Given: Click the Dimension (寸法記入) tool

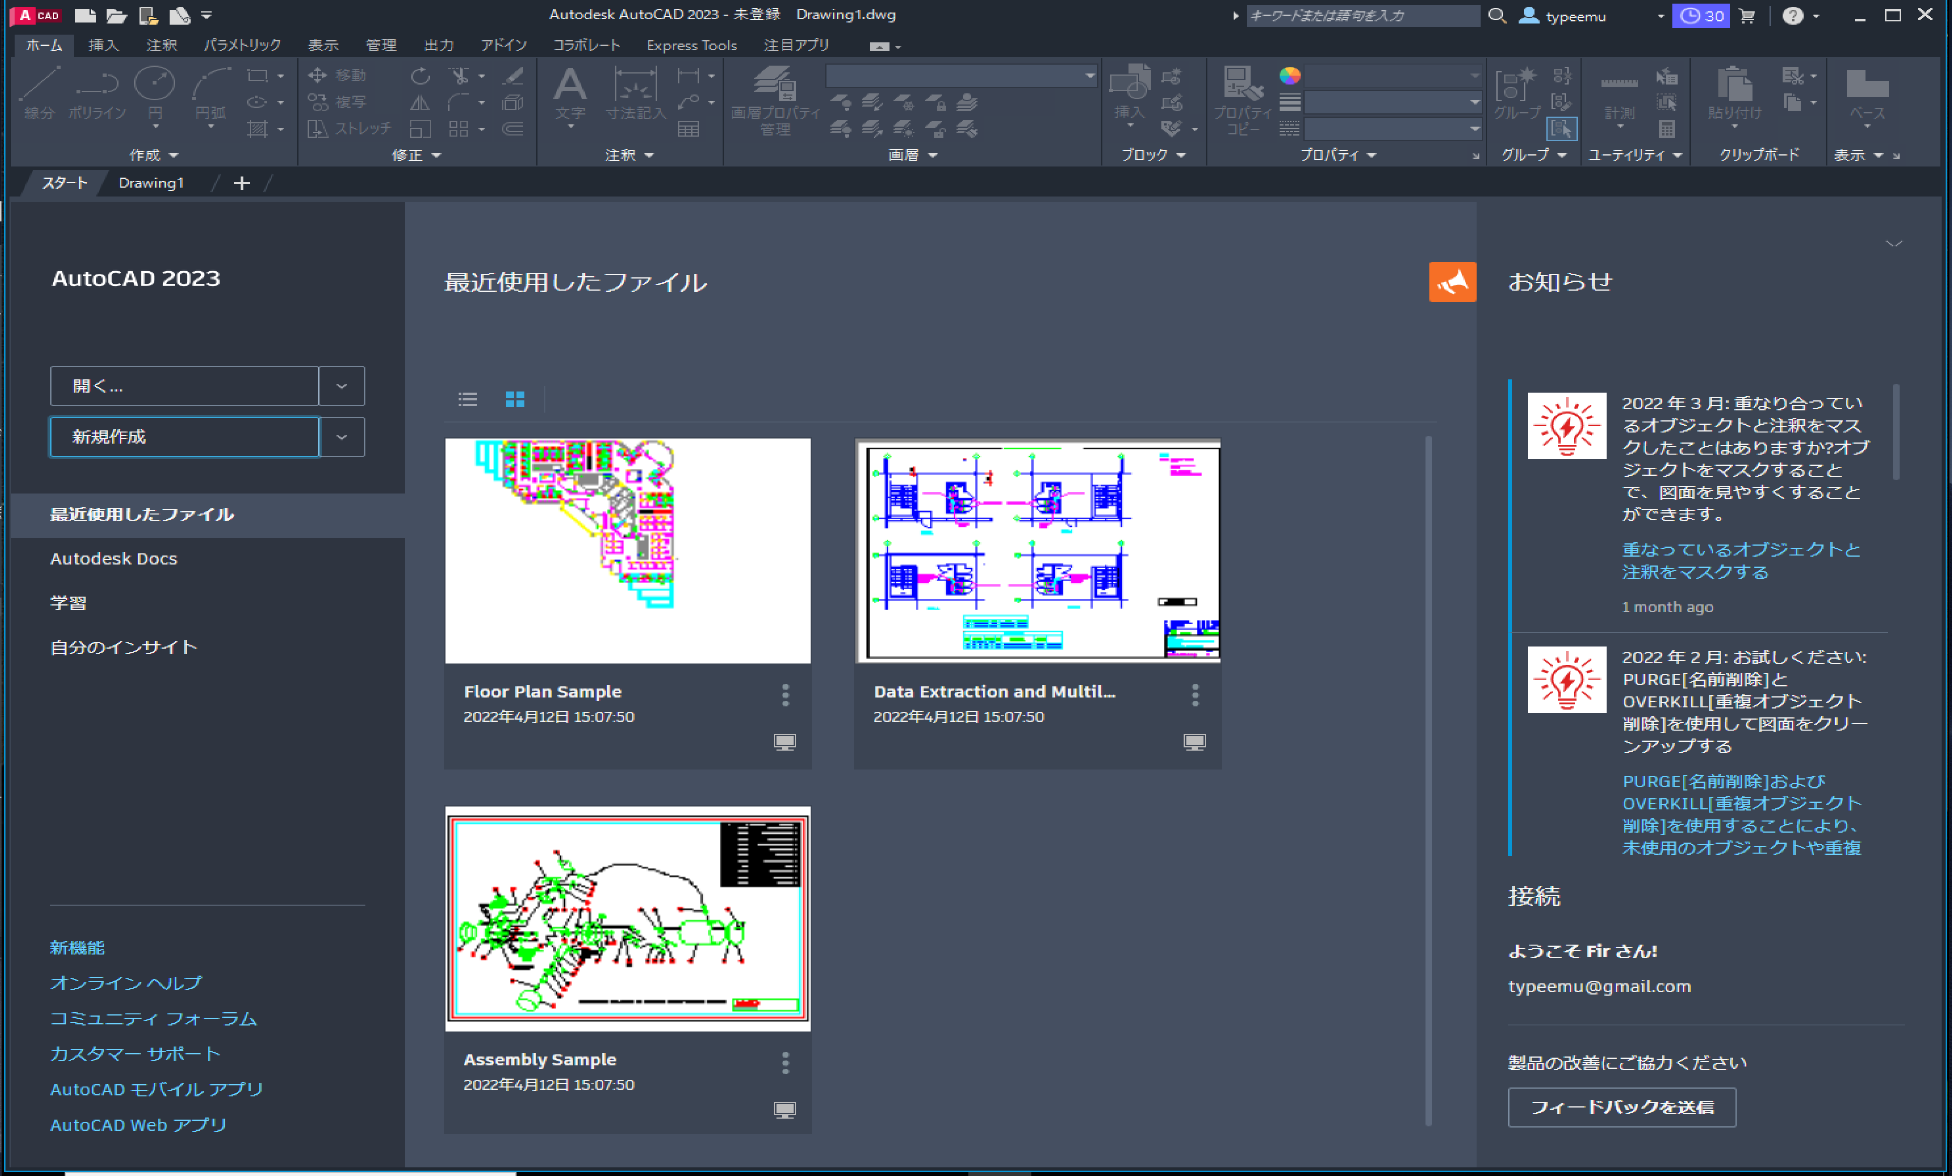Looking at the screenshot, I should tap(635, 94).
